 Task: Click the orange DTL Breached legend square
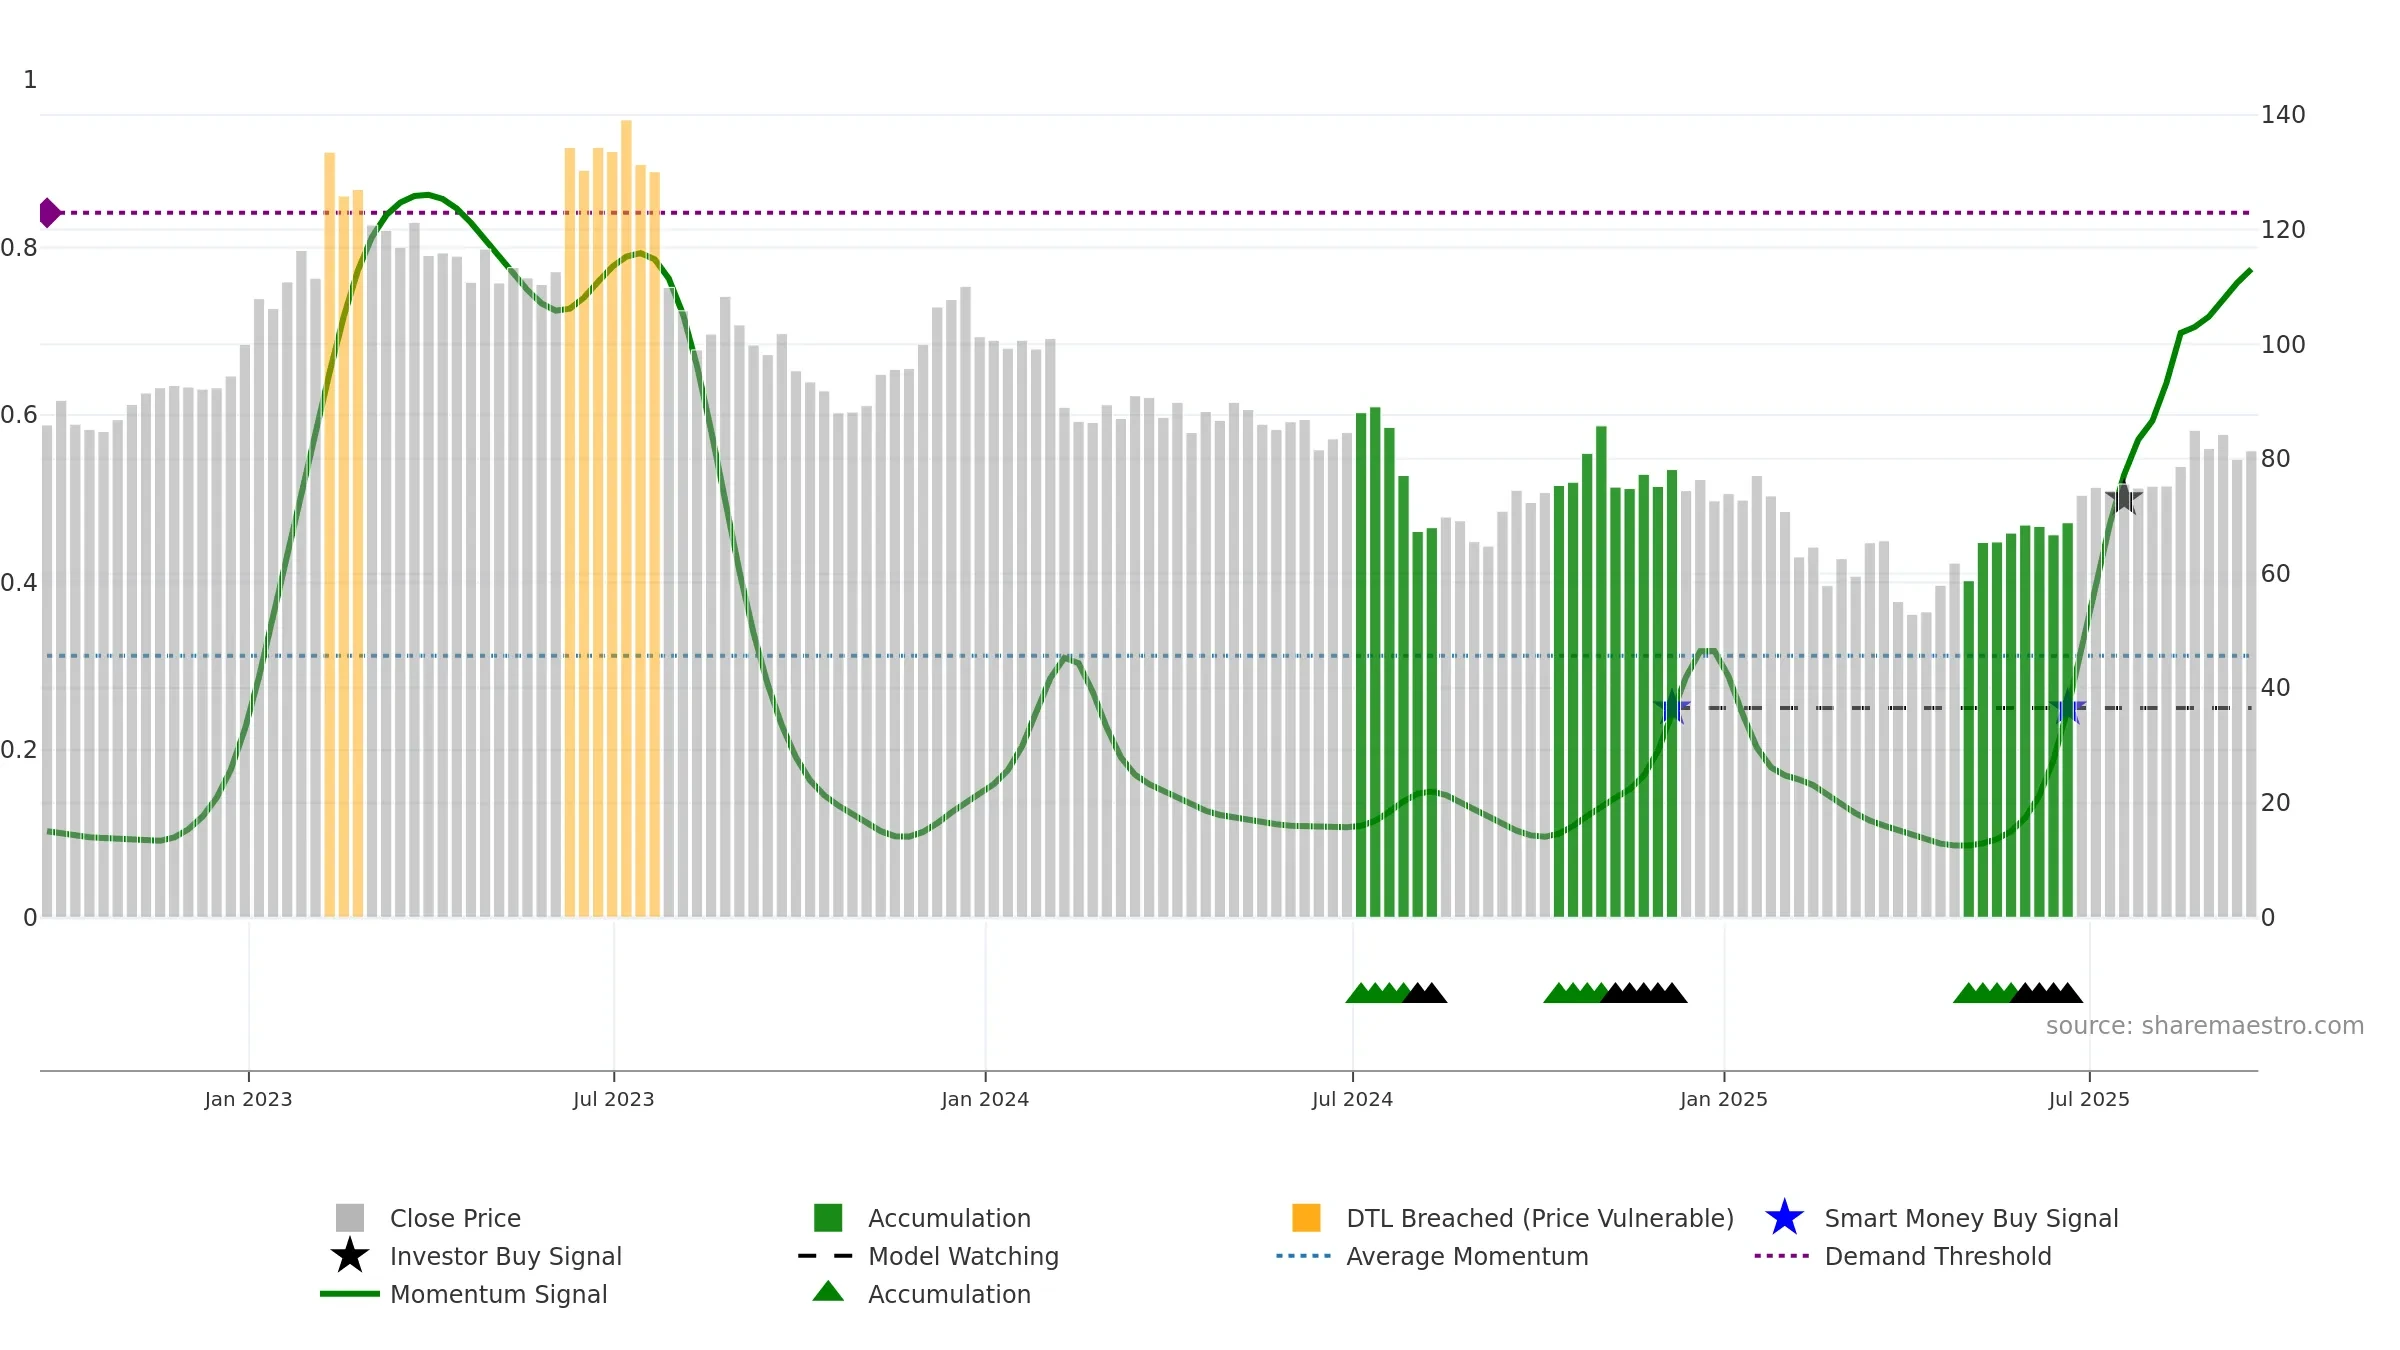coord(1306,1218)
